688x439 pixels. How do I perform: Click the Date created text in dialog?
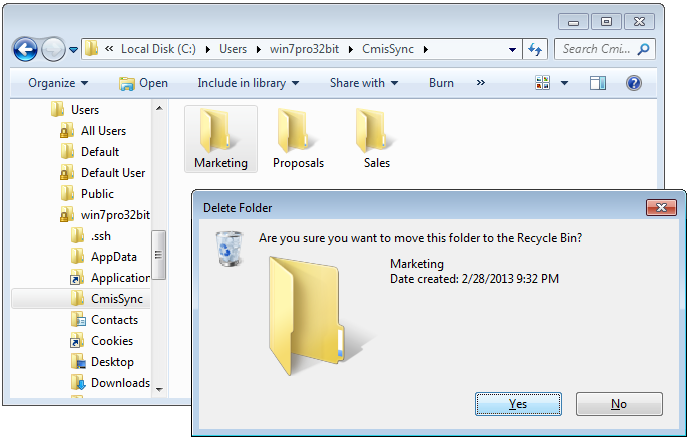[474, 279]
